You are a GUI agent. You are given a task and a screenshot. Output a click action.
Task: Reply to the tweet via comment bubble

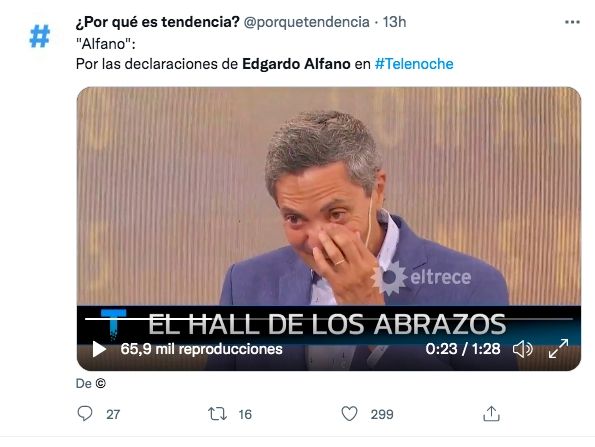[85, 414]
